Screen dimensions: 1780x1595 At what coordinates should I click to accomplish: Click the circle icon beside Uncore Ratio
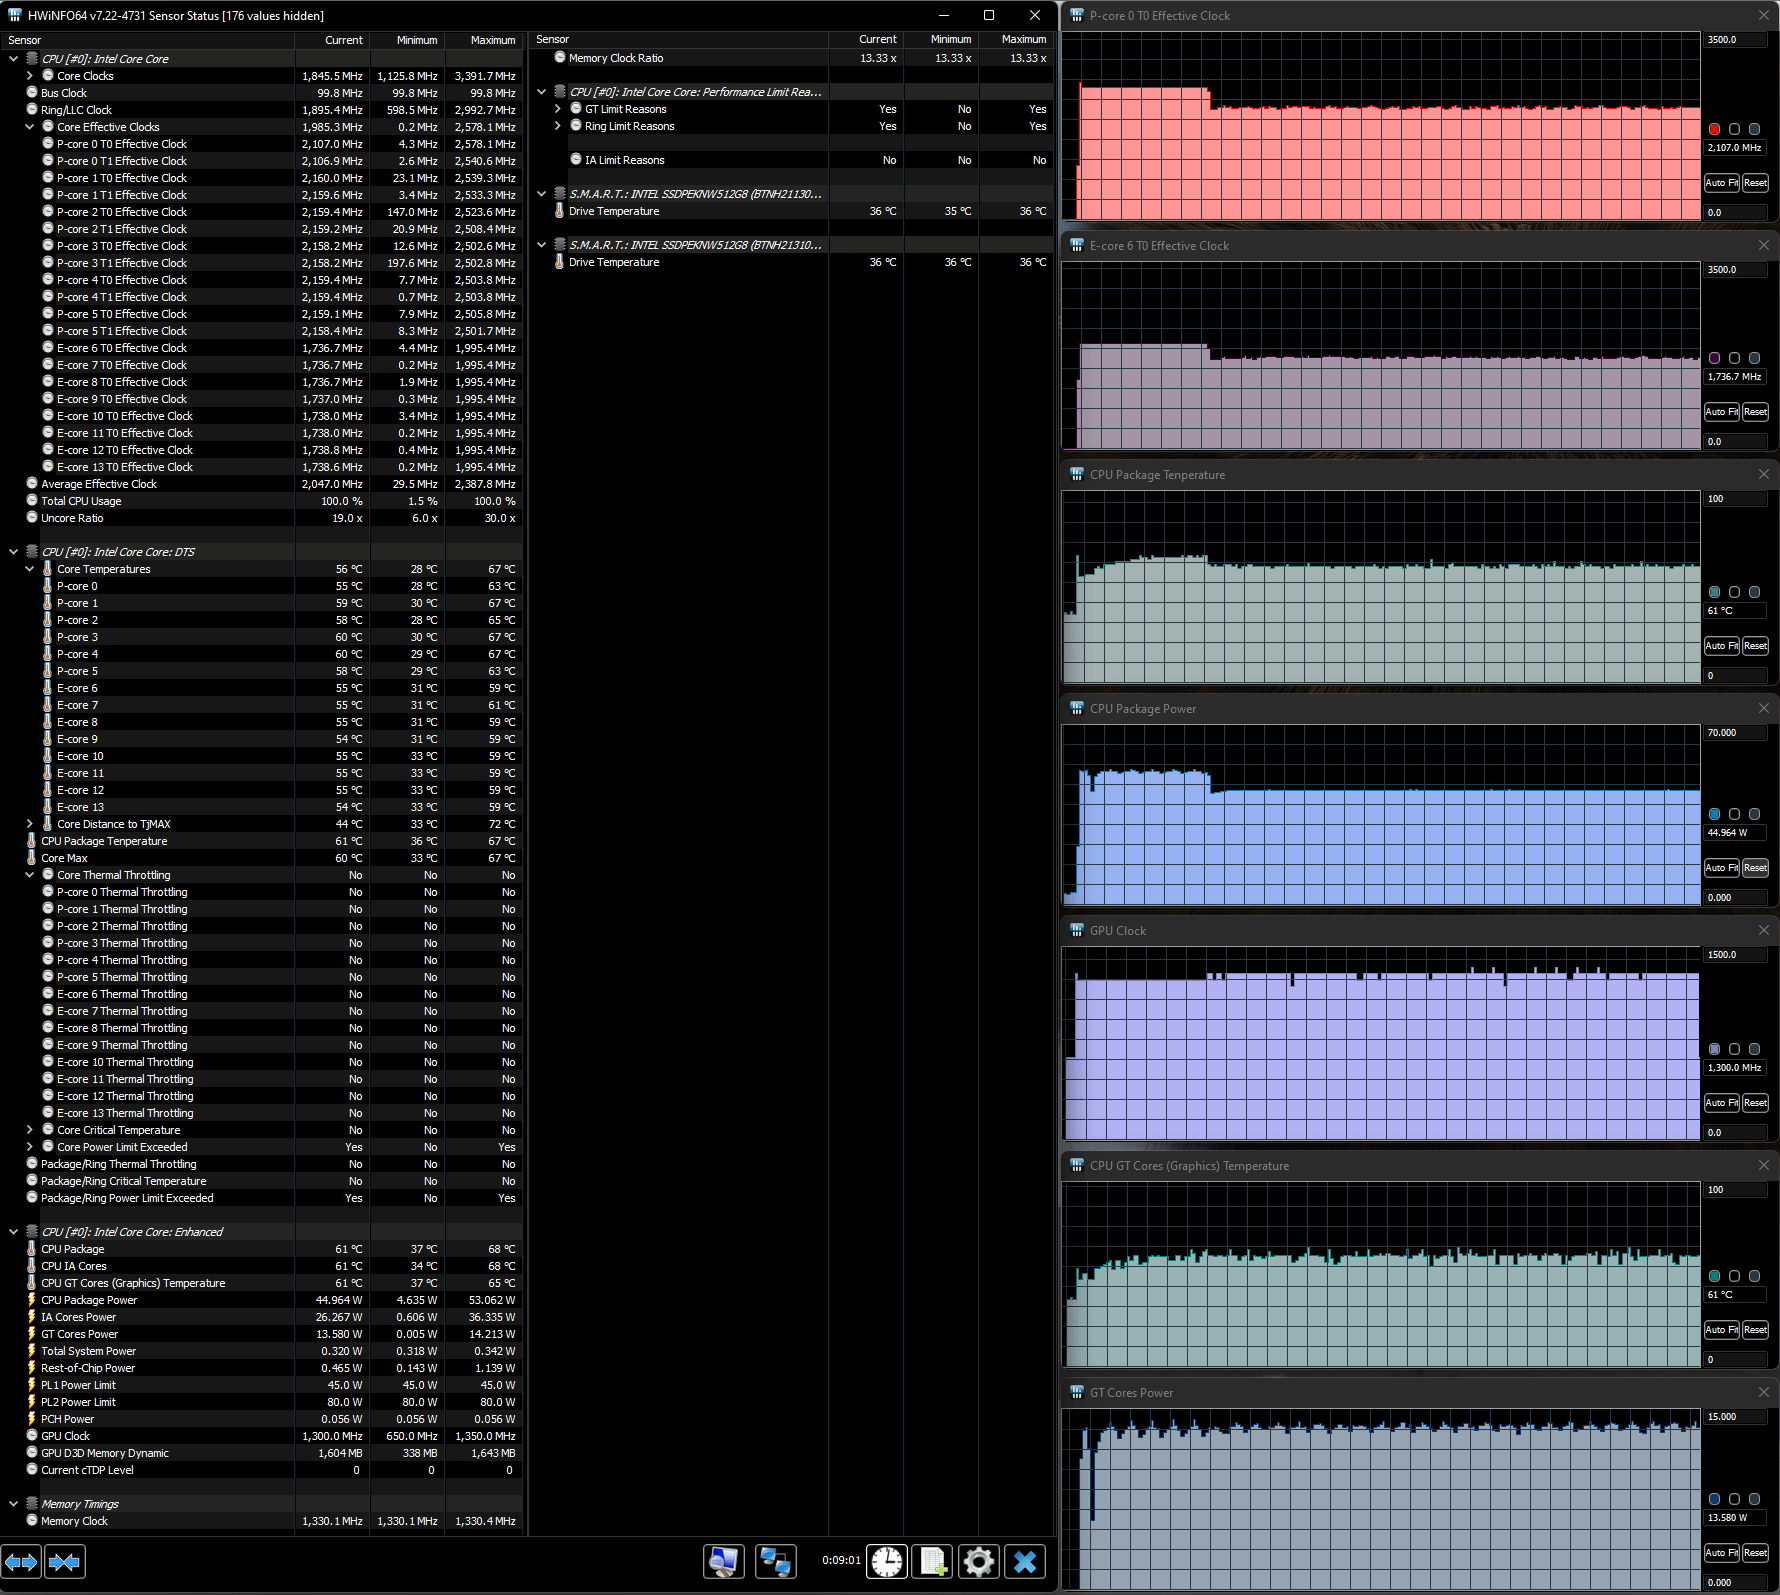click(x=32, y=518)
